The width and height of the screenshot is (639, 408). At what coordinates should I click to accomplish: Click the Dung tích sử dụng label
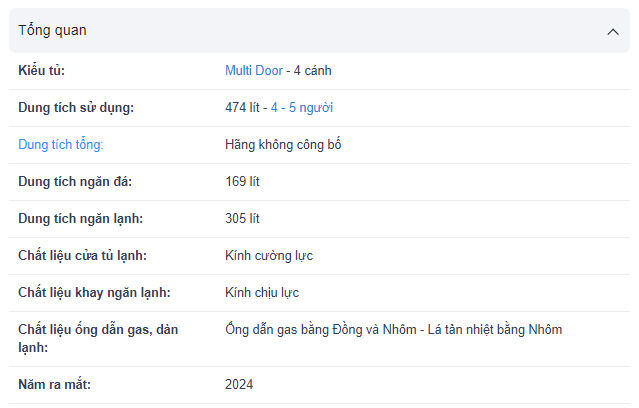click(x=76, y=108)
